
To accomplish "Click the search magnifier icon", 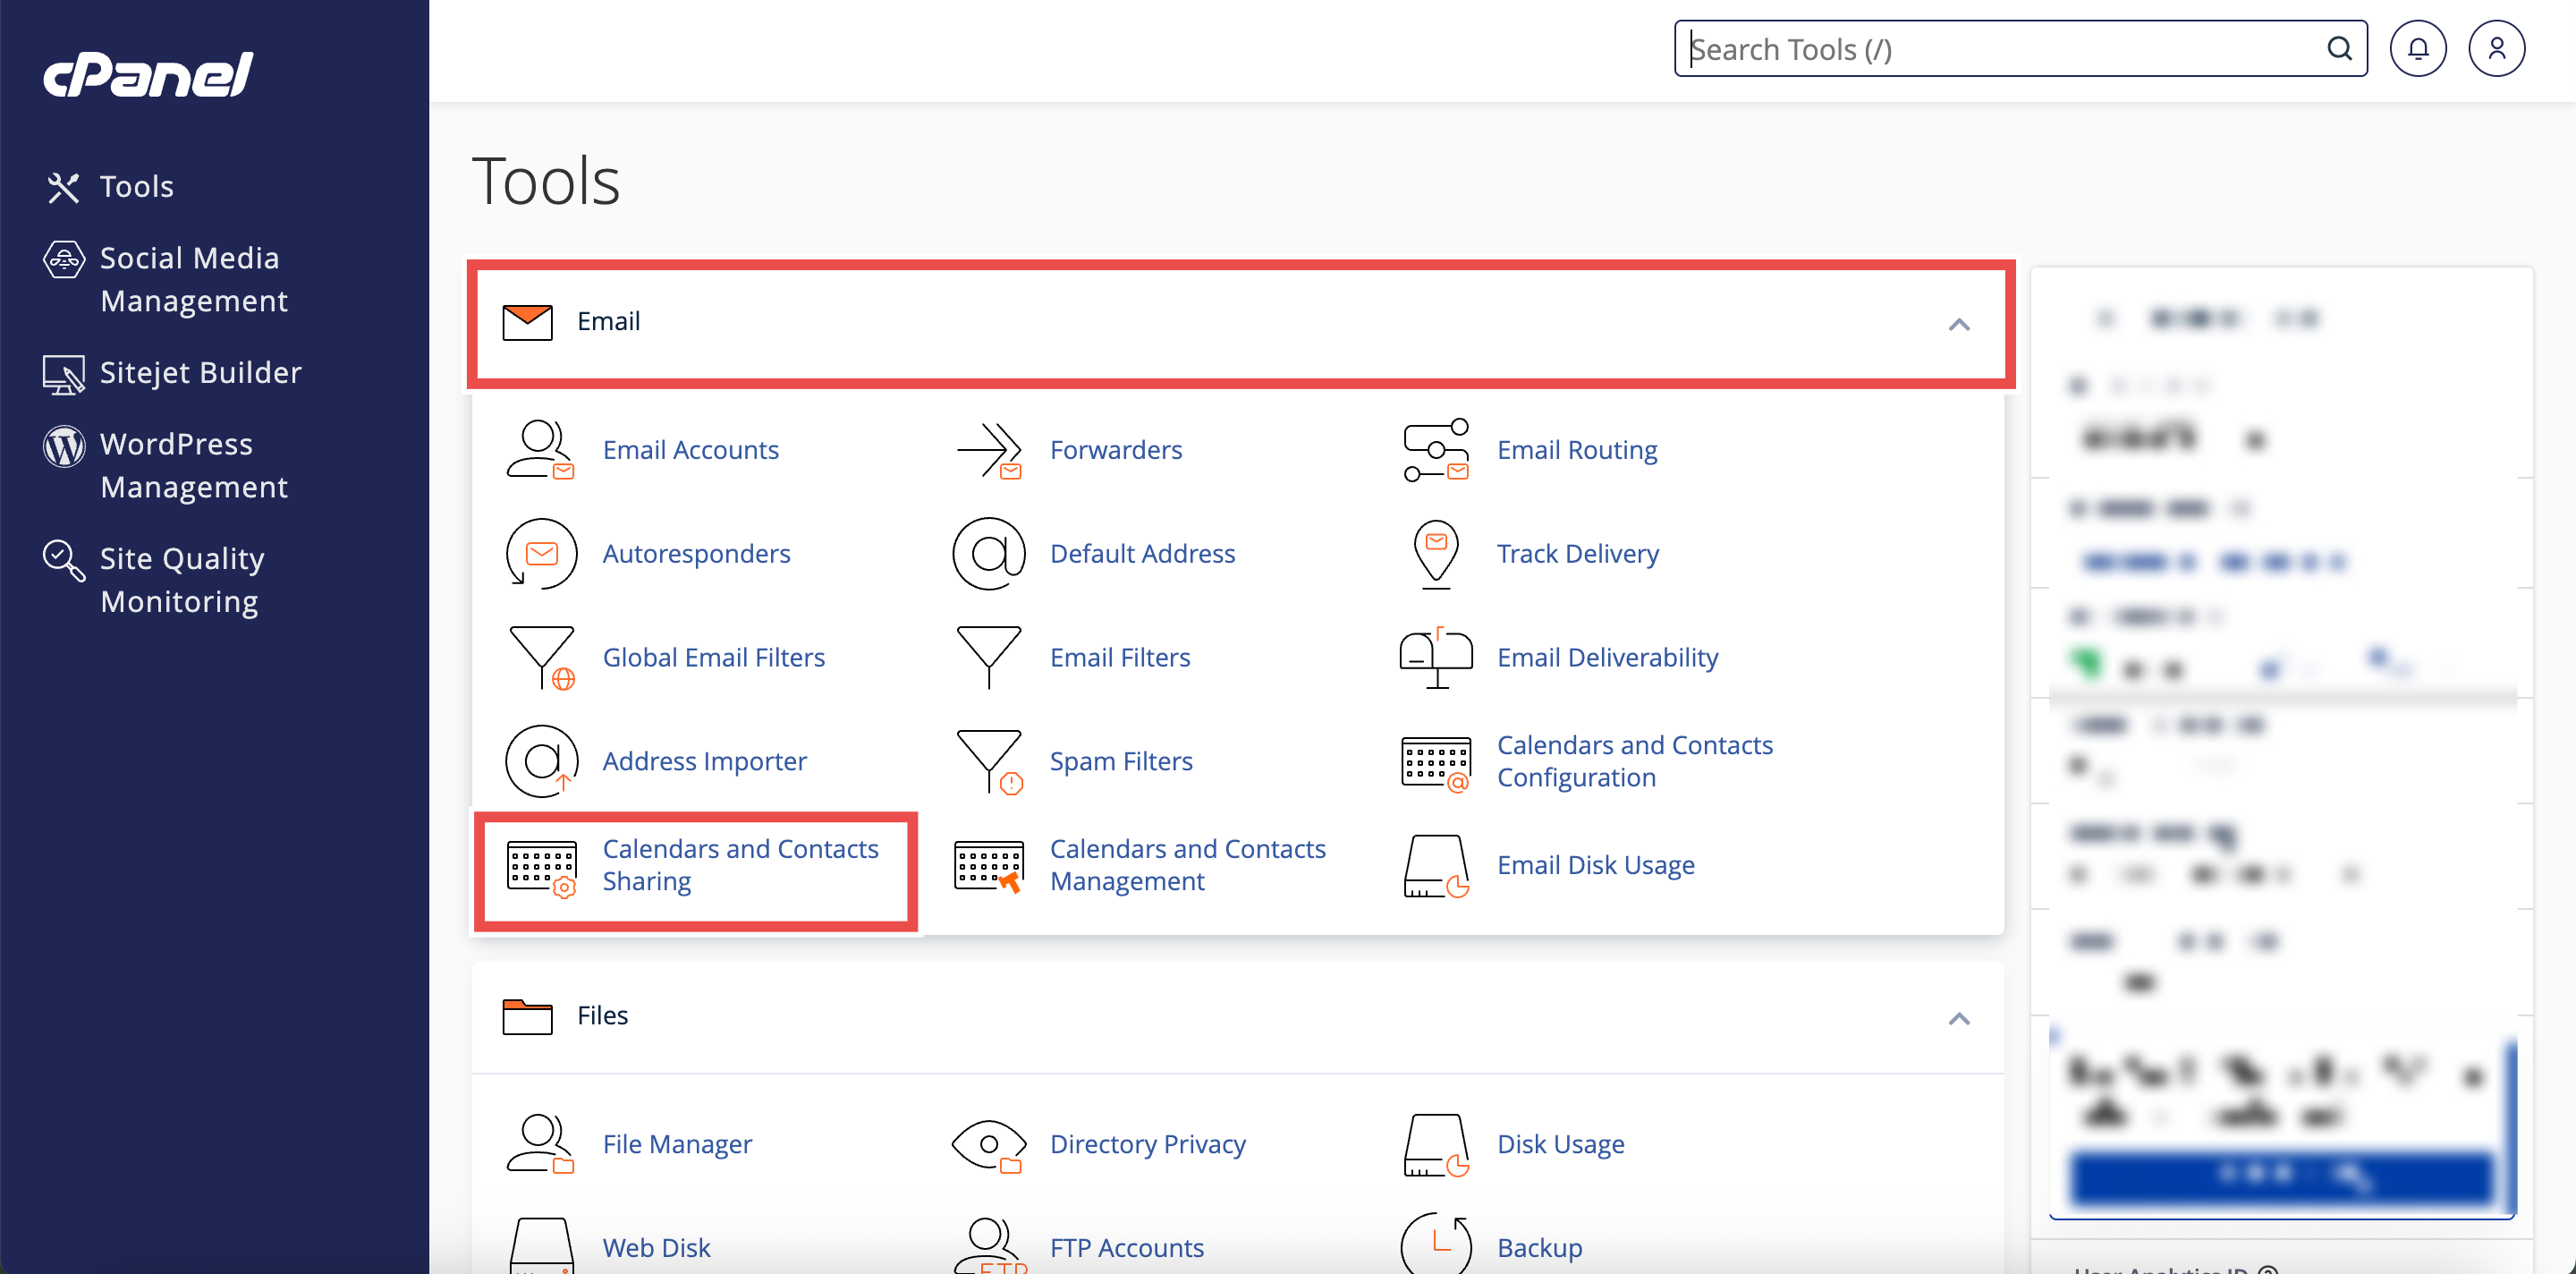I will [2338, 49].
